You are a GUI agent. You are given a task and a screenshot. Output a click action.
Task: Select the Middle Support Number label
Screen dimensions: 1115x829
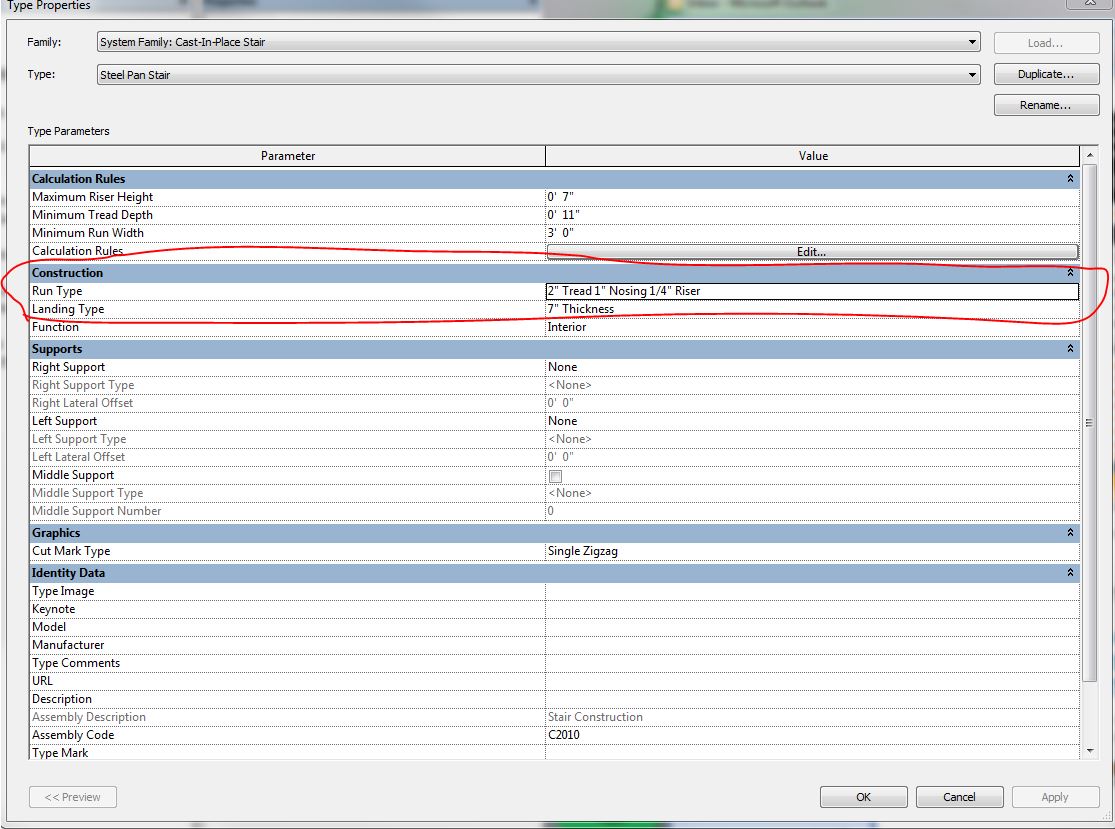(97, 510)
